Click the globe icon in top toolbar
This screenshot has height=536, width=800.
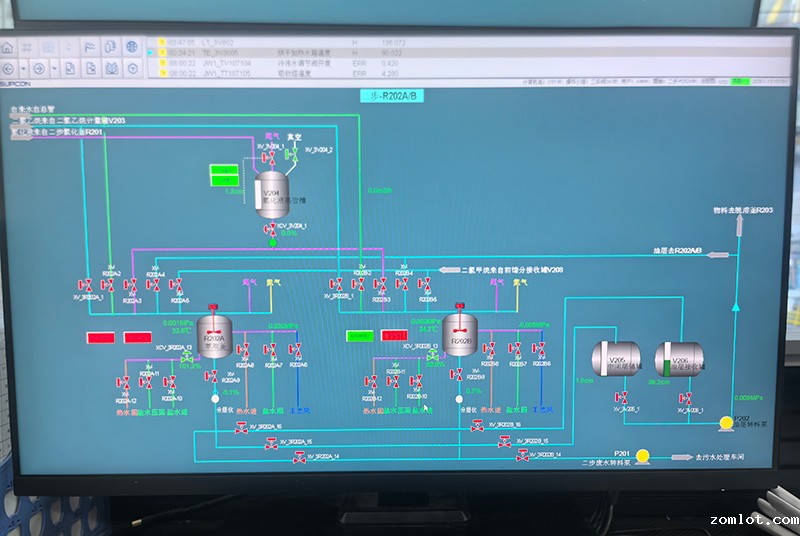(131, 46)
